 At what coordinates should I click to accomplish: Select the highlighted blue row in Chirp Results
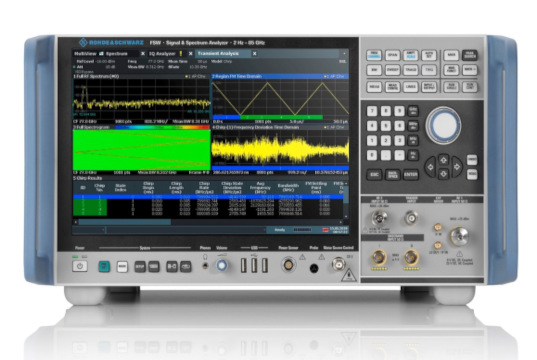[x=208, y=197]
